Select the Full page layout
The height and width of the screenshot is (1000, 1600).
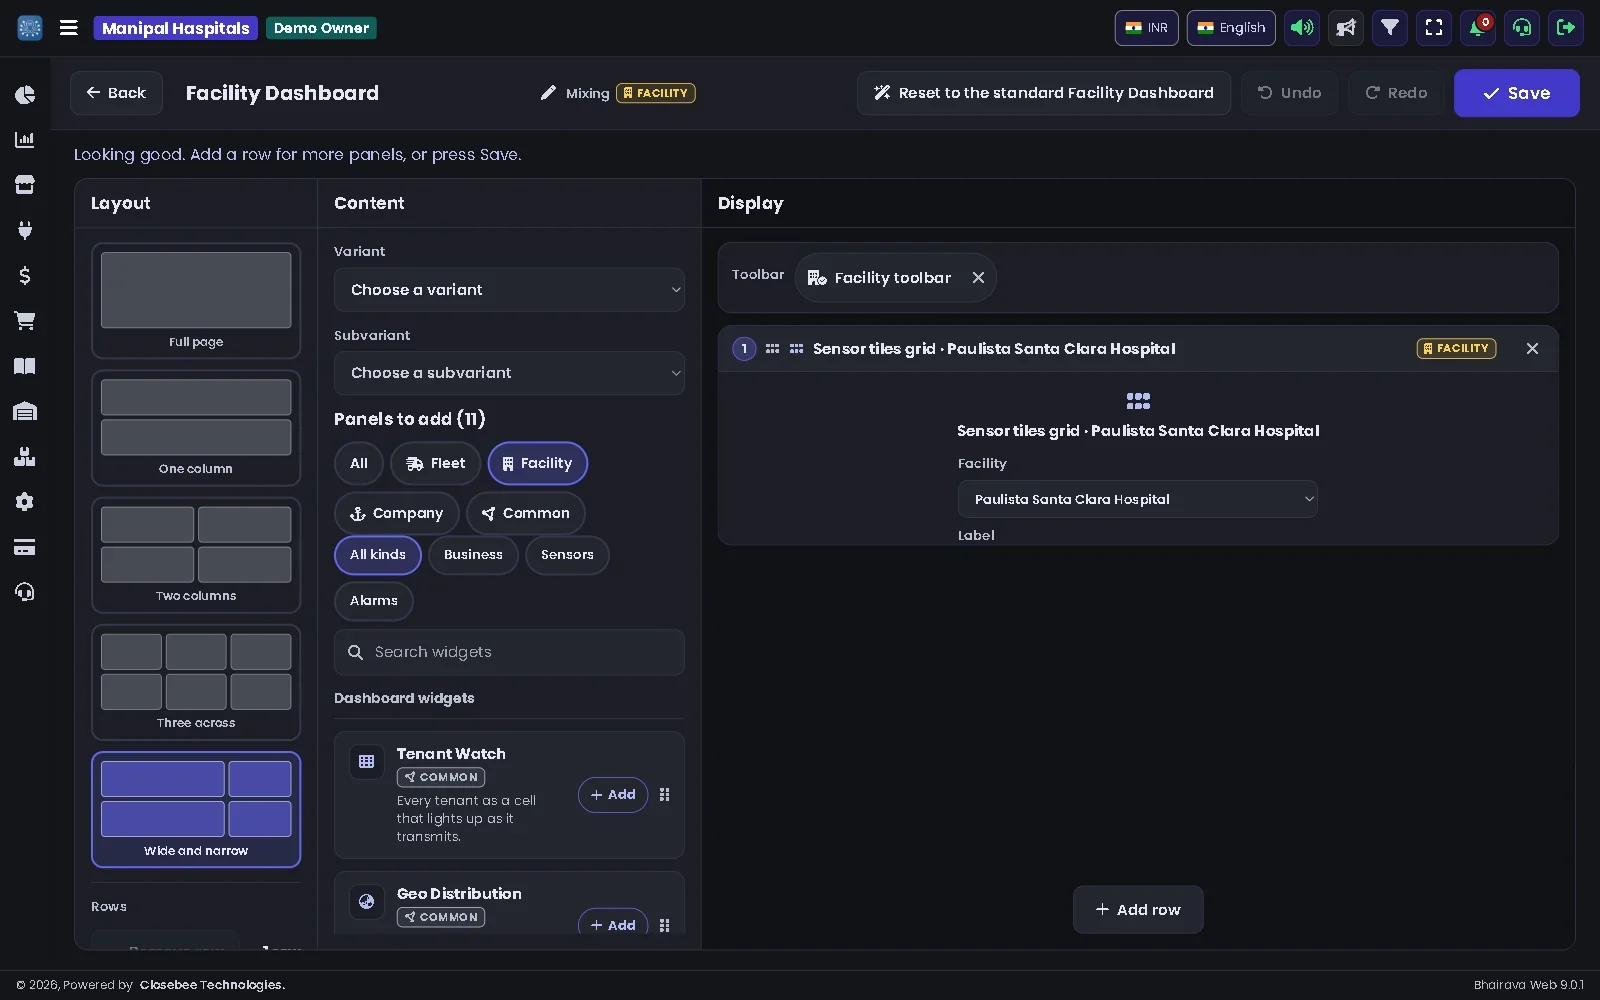[196, 301]
